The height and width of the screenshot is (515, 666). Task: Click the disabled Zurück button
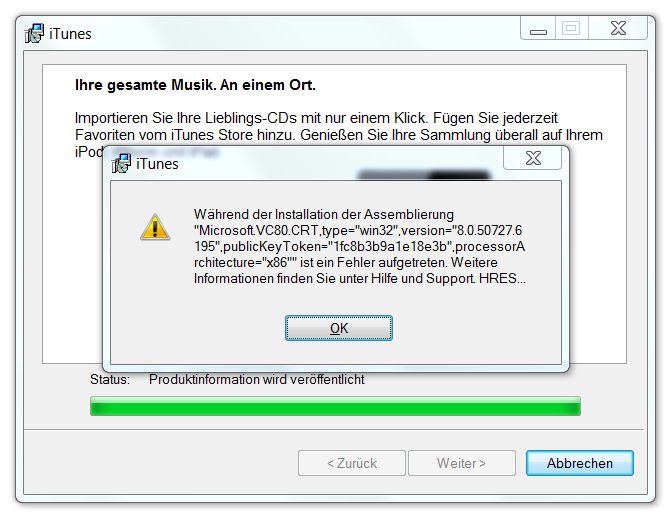click(352, 463)
